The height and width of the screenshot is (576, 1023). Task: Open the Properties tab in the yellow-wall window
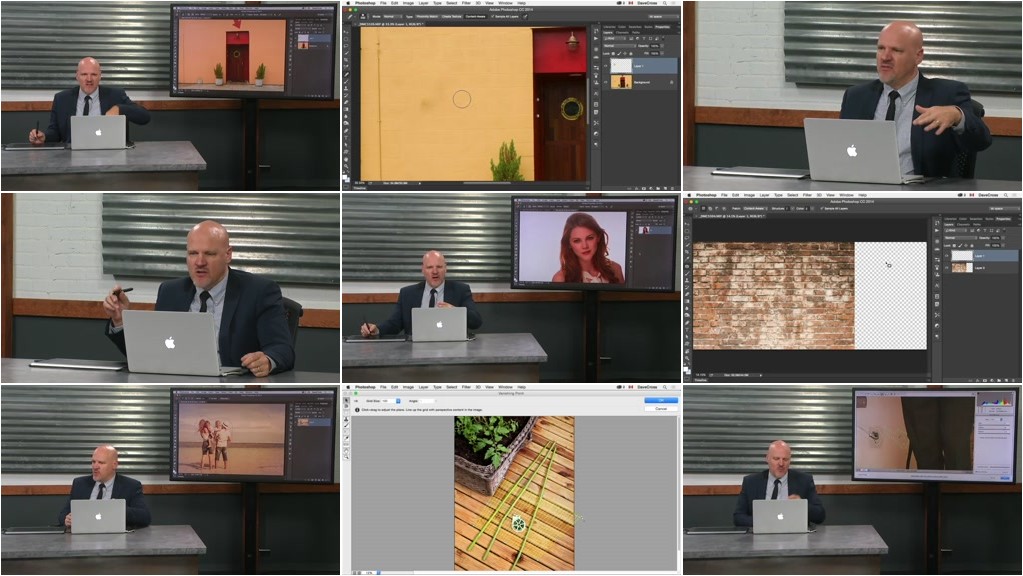coord(662,27)
